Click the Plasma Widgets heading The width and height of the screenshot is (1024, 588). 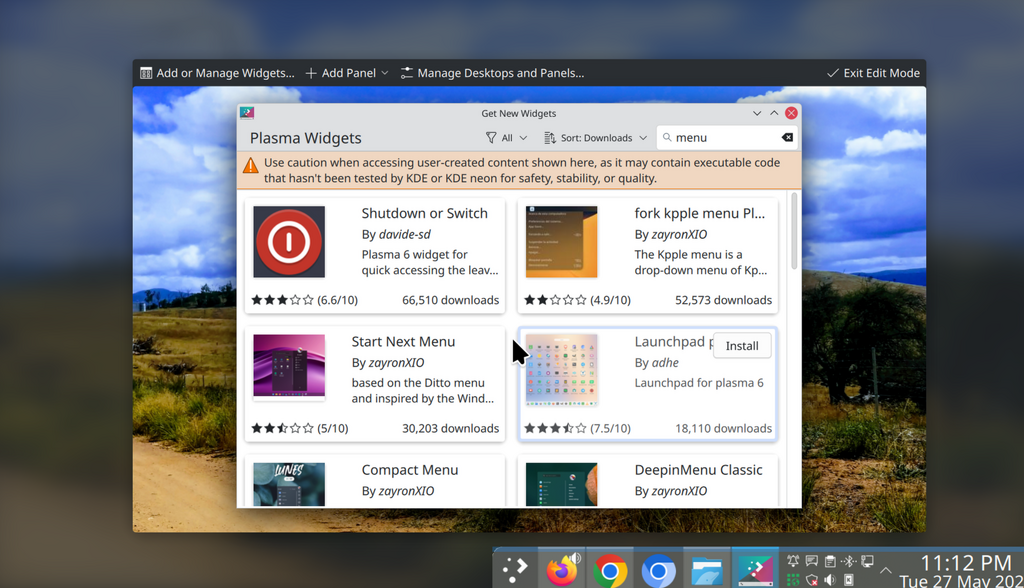coord(306,138)
